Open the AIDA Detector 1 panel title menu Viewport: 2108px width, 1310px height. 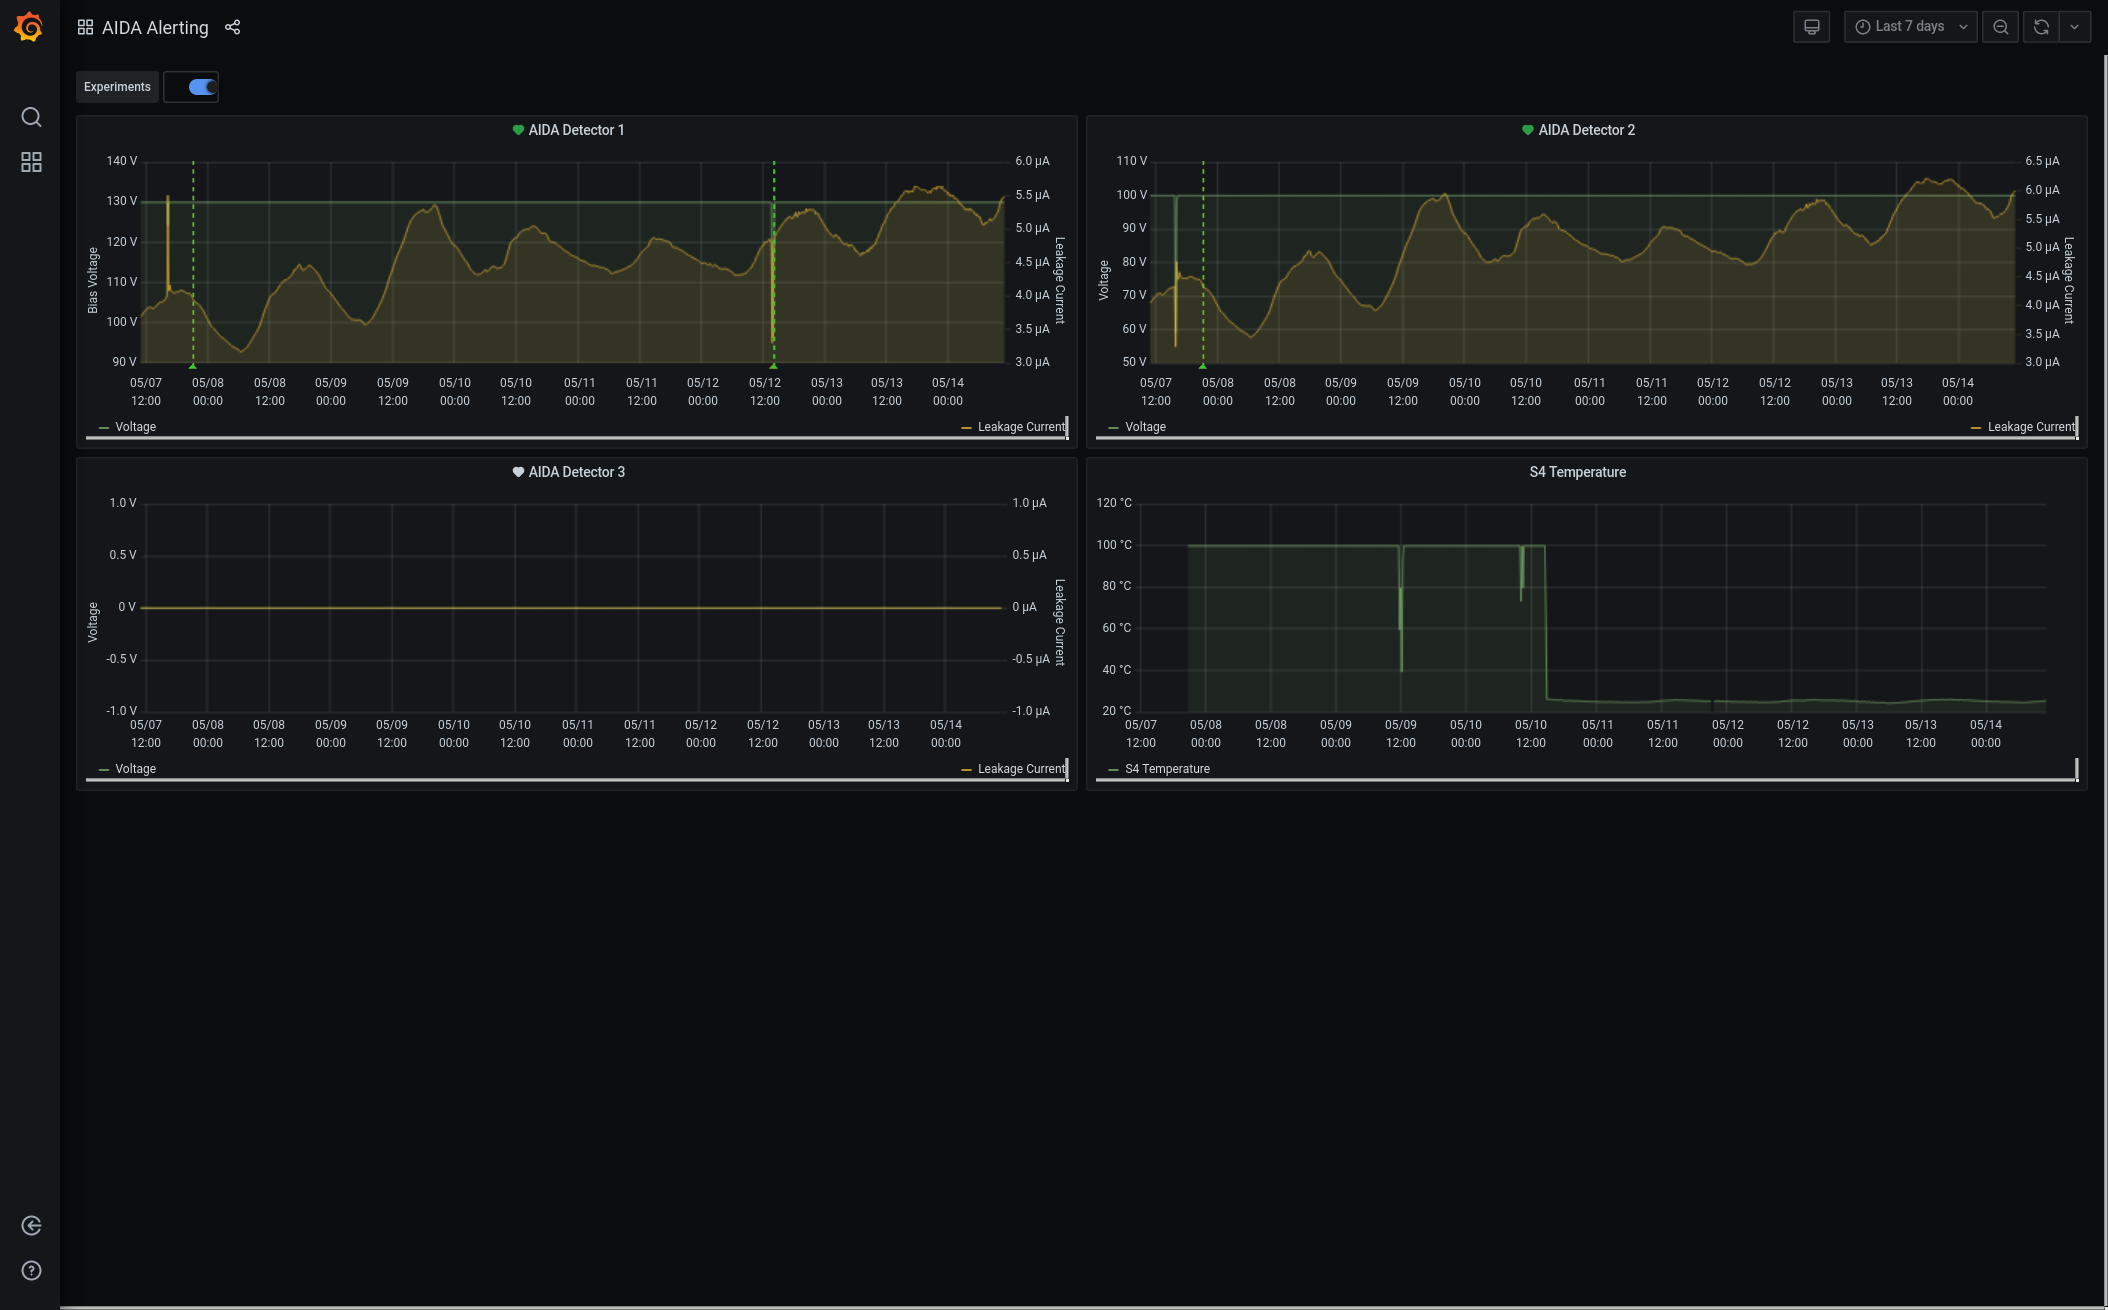coord(576,130)
